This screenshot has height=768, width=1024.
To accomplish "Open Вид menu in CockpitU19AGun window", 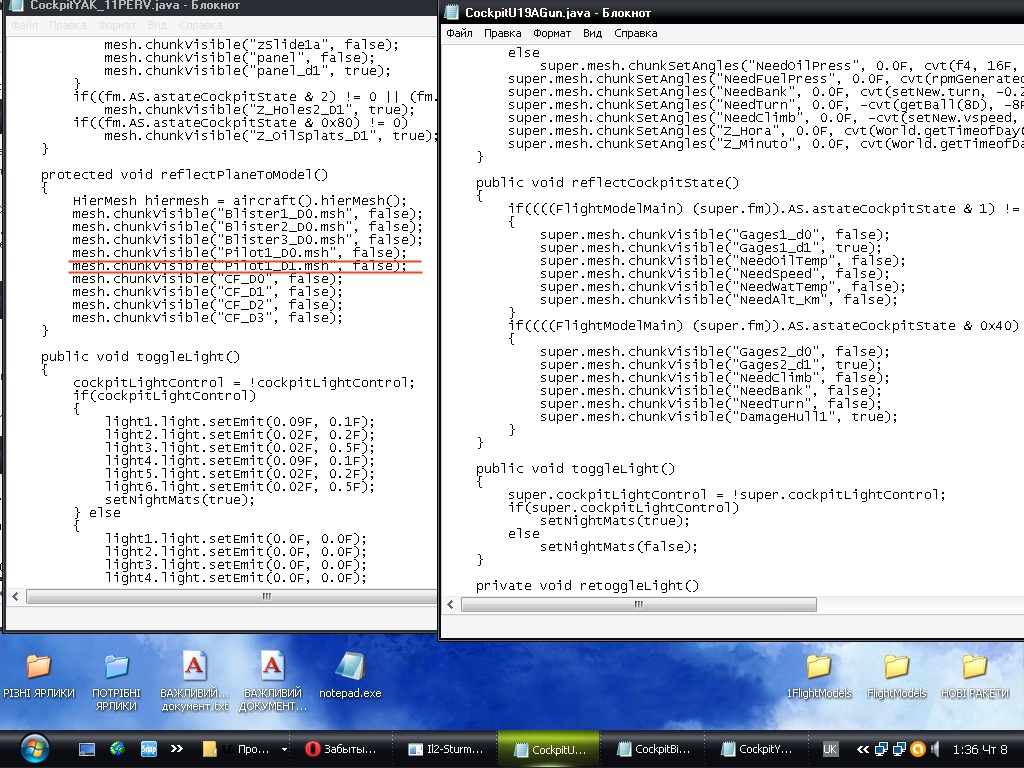I will [x=592, y=33].
